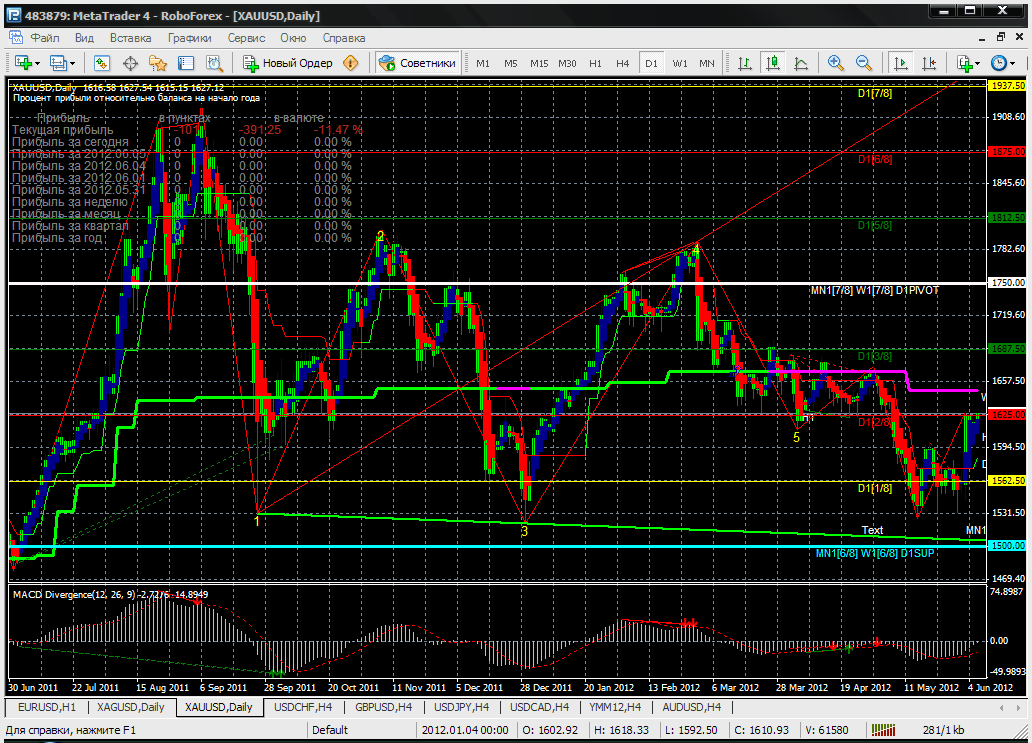Toggle the chart shift icon
The image size is (1032, 743).
(x=929, y=63)
